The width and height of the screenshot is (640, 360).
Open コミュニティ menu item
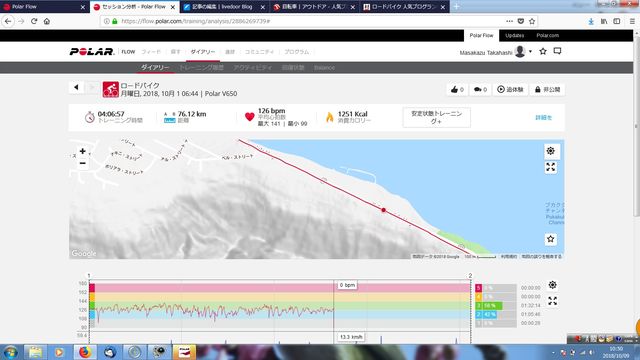pos(259,52)
